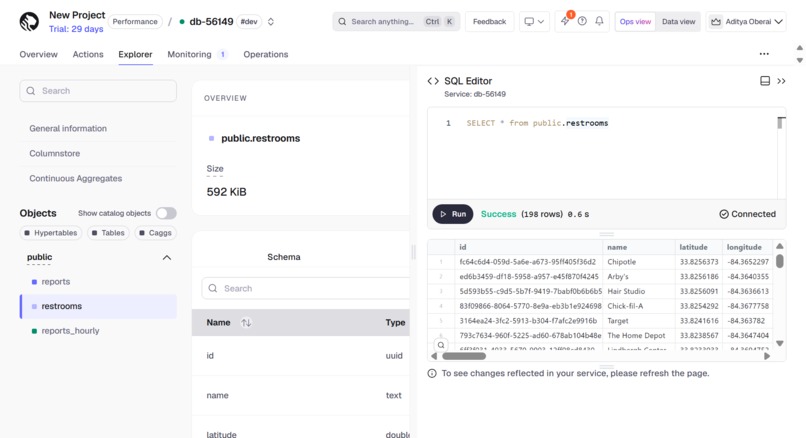
Task: Click the sidebar Search field
Action: pos(98,90)
